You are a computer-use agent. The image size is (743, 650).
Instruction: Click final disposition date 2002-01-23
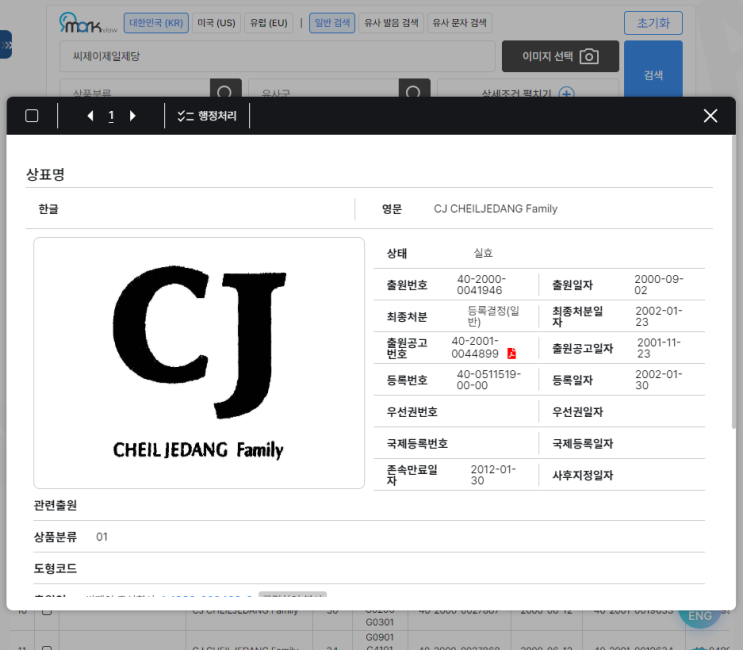(659, 316)
